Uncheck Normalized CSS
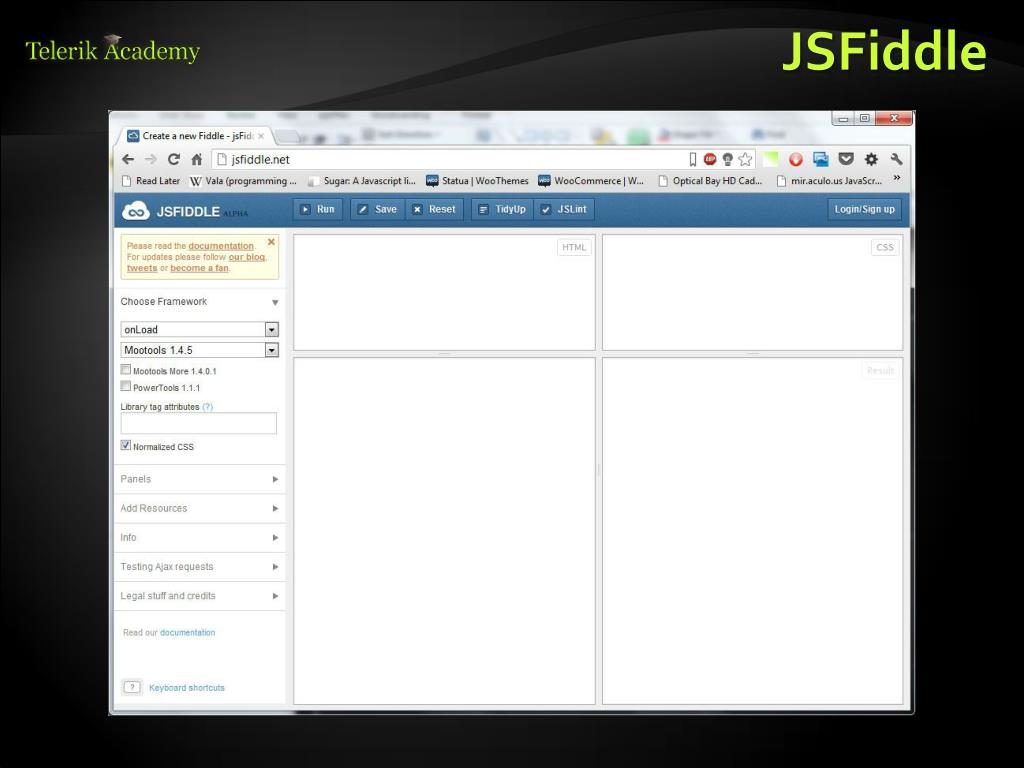This screenshot has height=768, width=1024. tap(125, 445)
